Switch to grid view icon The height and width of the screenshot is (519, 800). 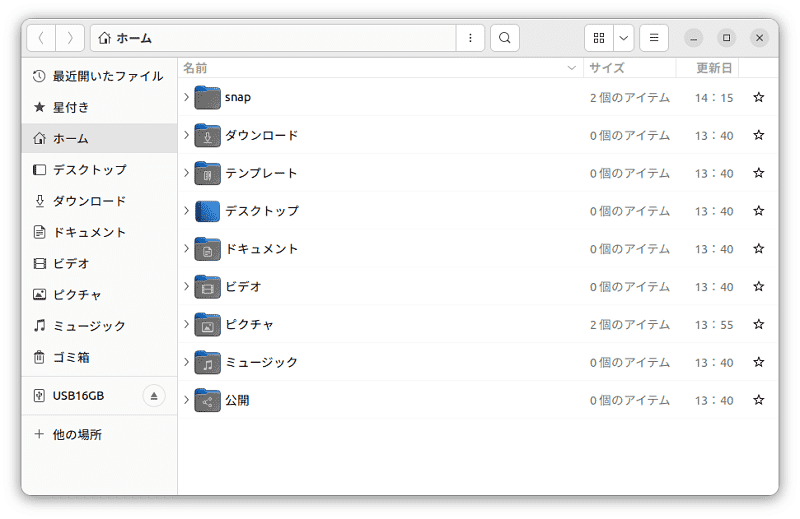599,38
